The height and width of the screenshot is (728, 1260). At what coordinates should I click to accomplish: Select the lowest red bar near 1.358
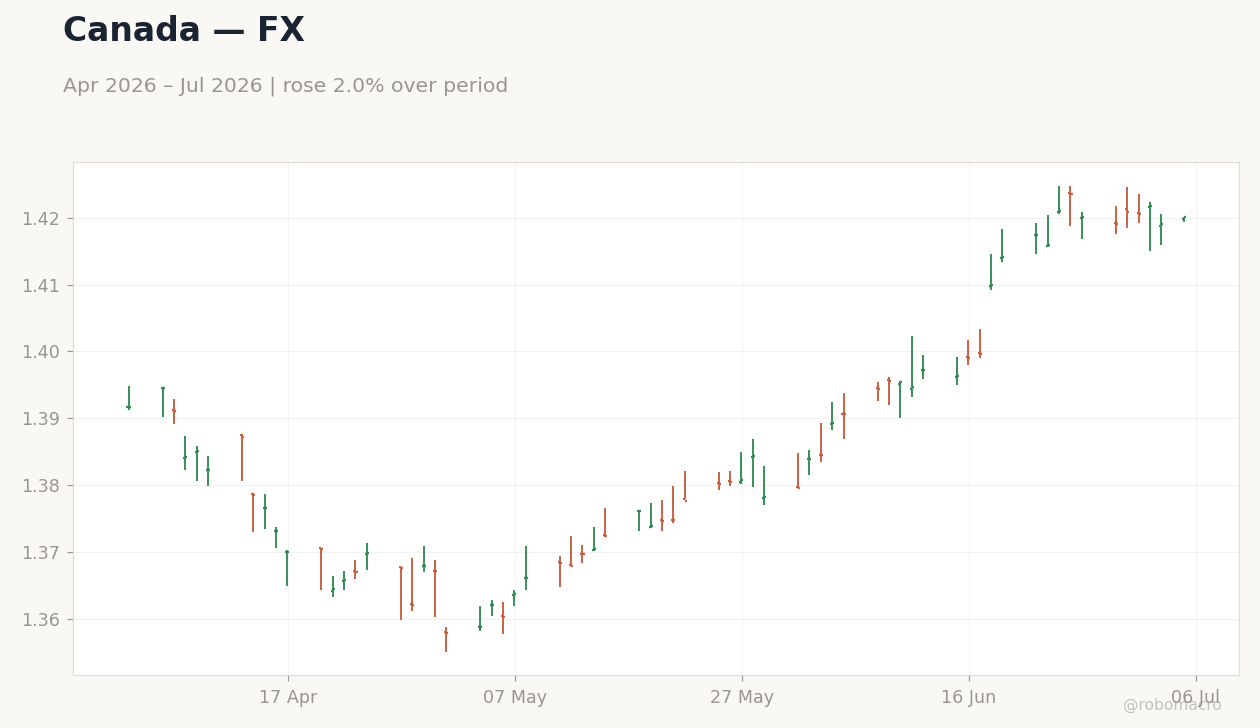[446, 640]
